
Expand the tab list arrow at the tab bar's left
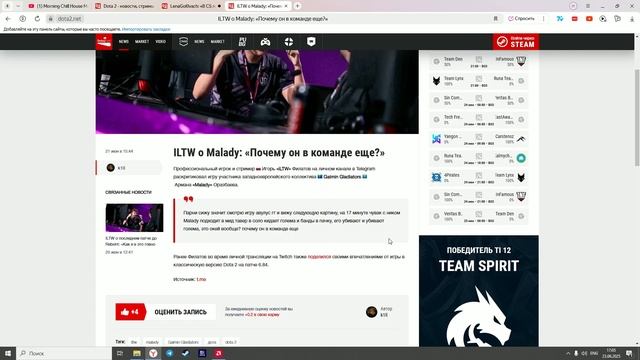pos(18,6)
